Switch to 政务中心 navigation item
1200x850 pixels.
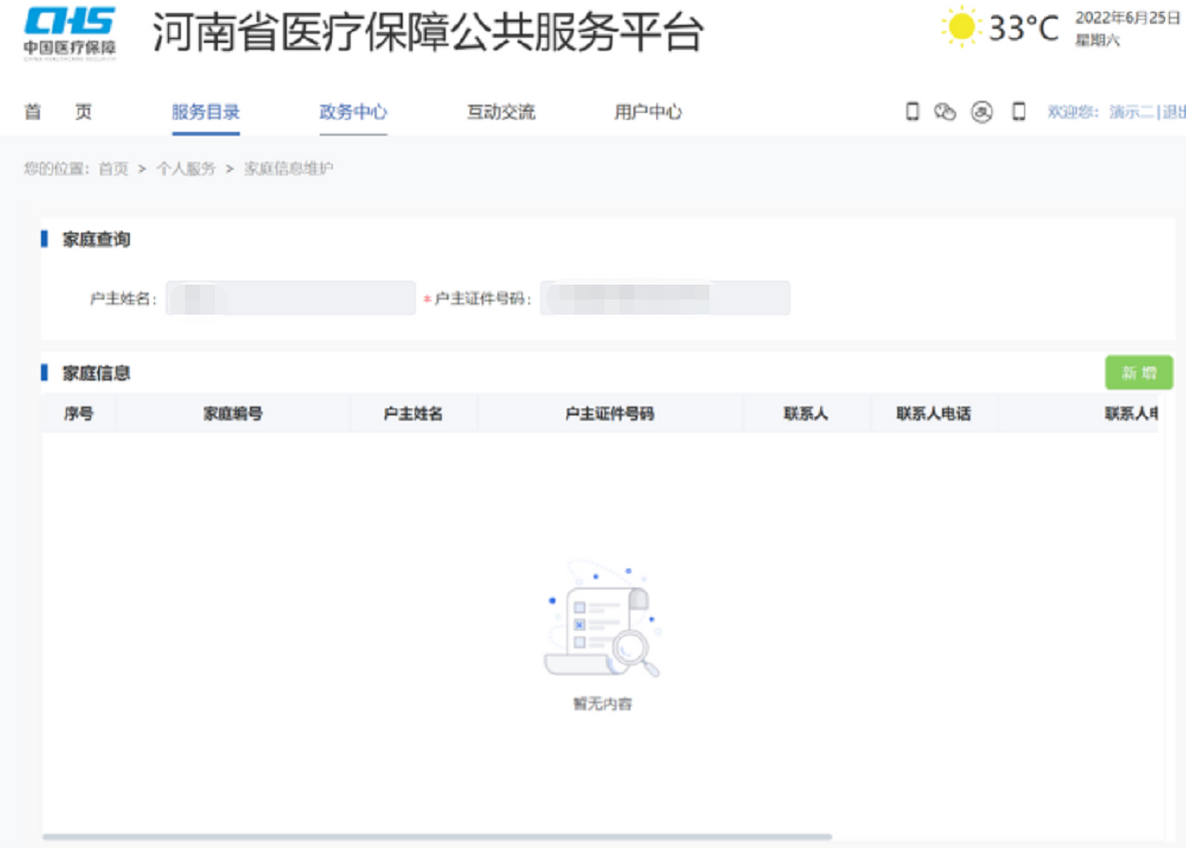[353, 112]
